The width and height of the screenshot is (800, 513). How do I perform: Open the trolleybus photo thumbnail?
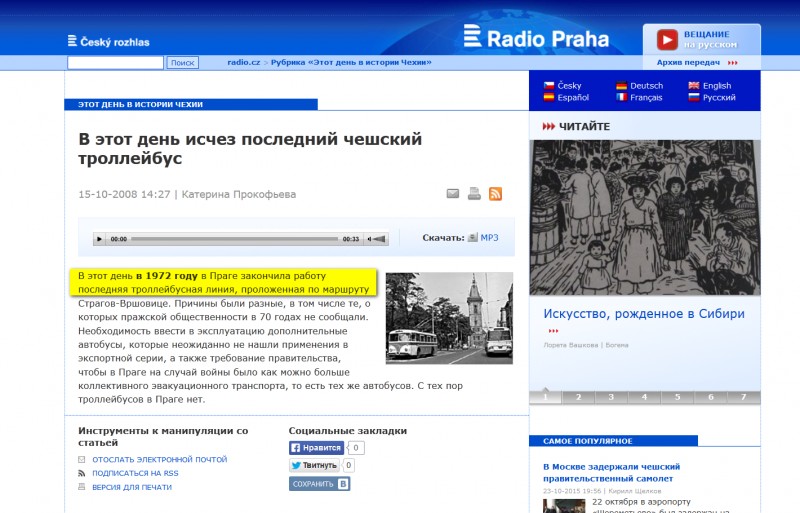[x=449, y=318]
